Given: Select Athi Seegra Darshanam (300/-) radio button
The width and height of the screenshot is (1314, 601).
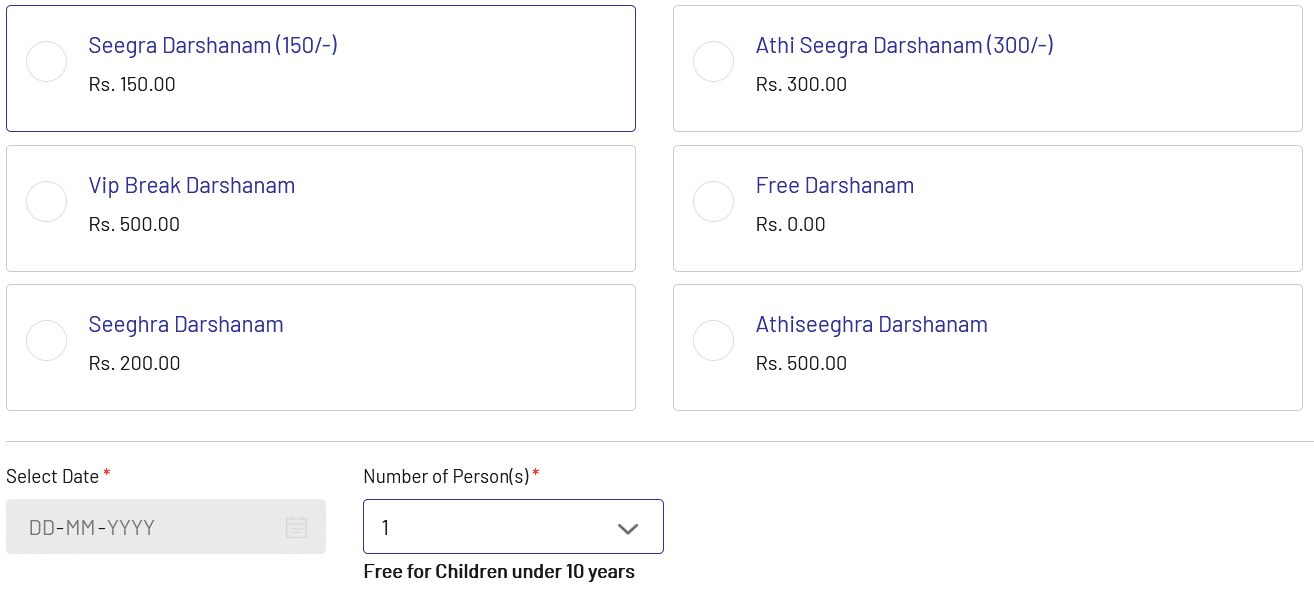Looking at the screenshot, I should pos(713,62).
